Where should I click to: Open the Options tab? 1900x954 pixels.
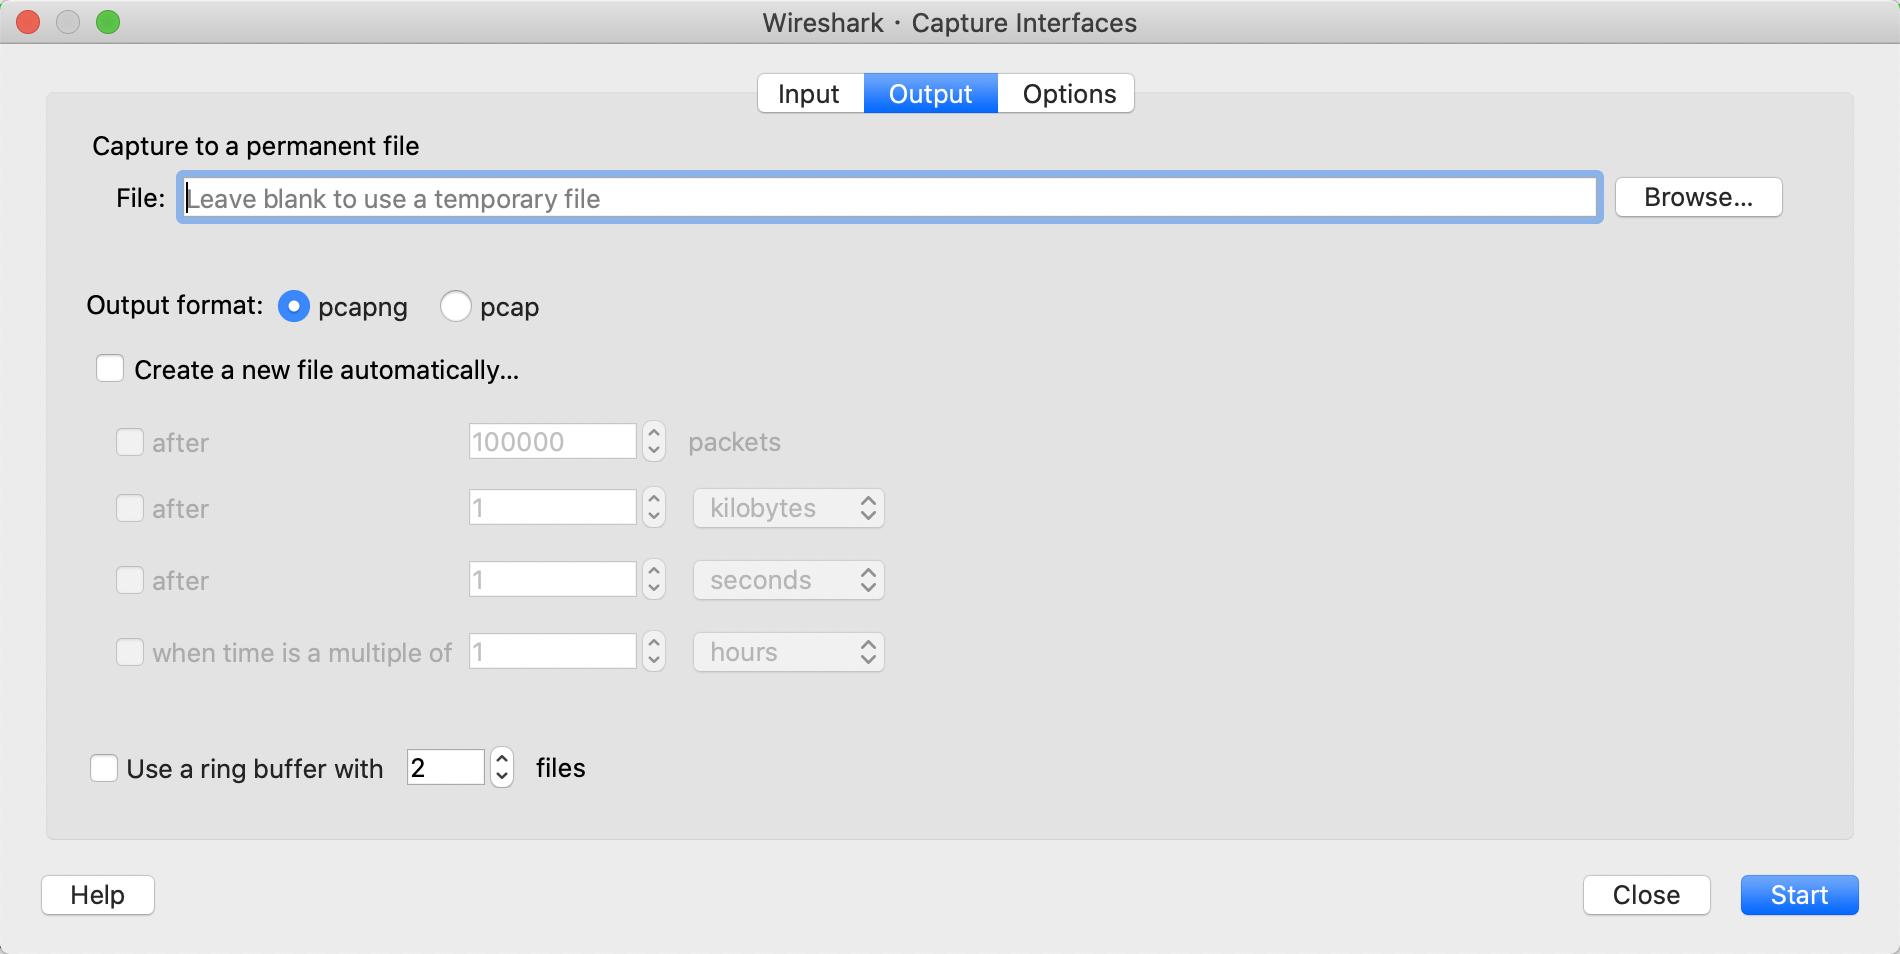[x=1066, y=94]
